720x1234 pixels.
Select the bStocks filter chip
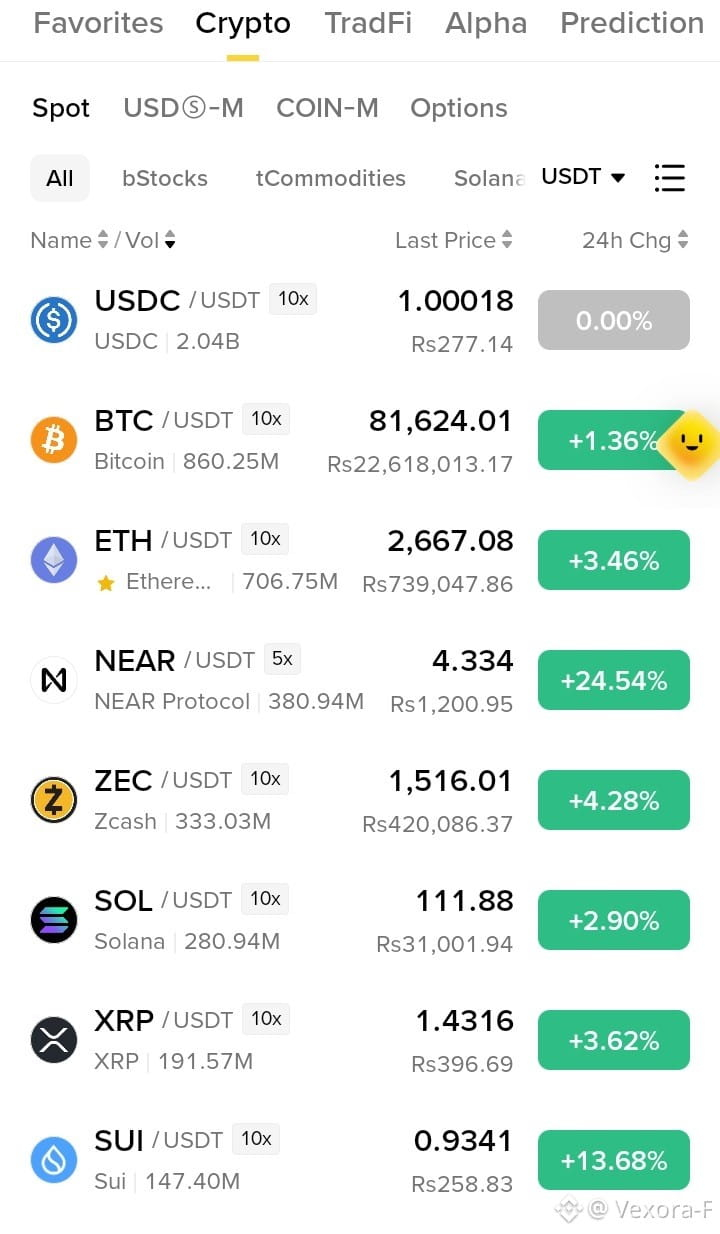[x=165, y=178]
